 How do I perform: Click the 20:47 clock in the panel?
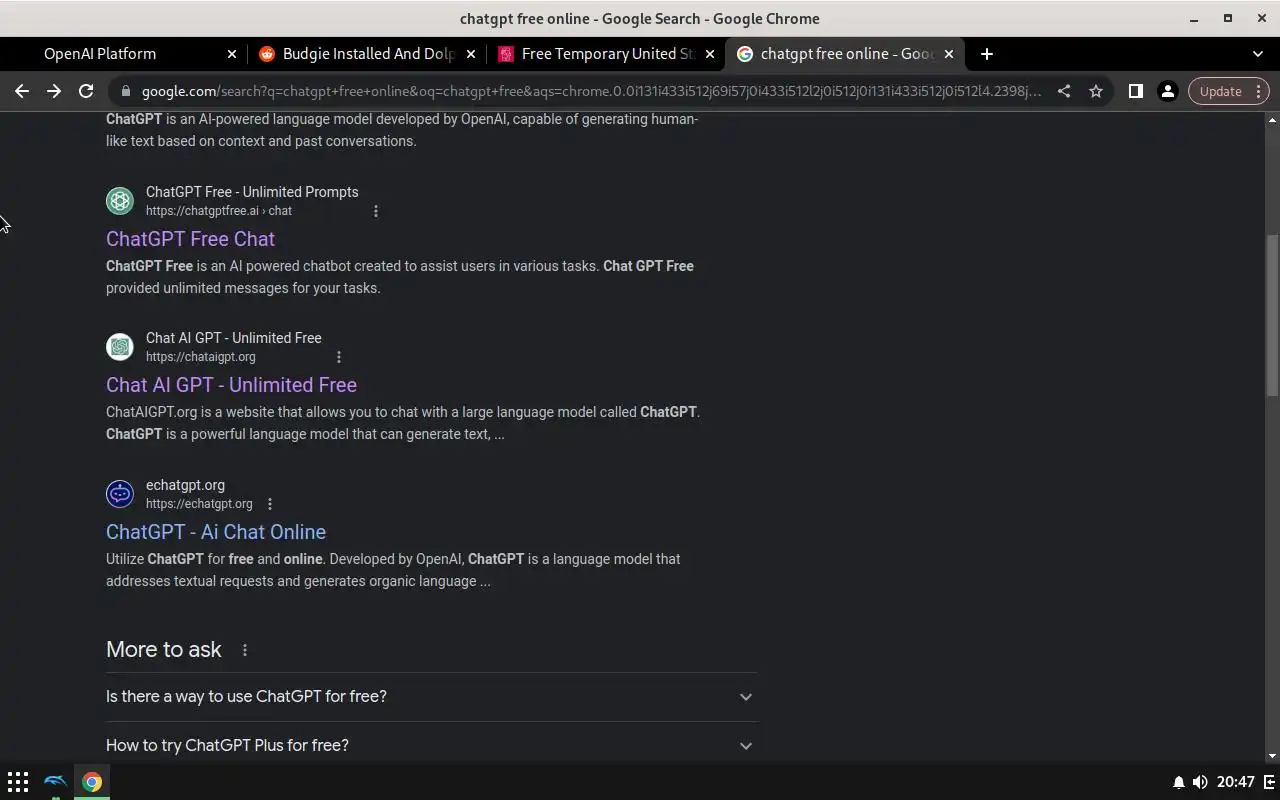click(1236, 782)
